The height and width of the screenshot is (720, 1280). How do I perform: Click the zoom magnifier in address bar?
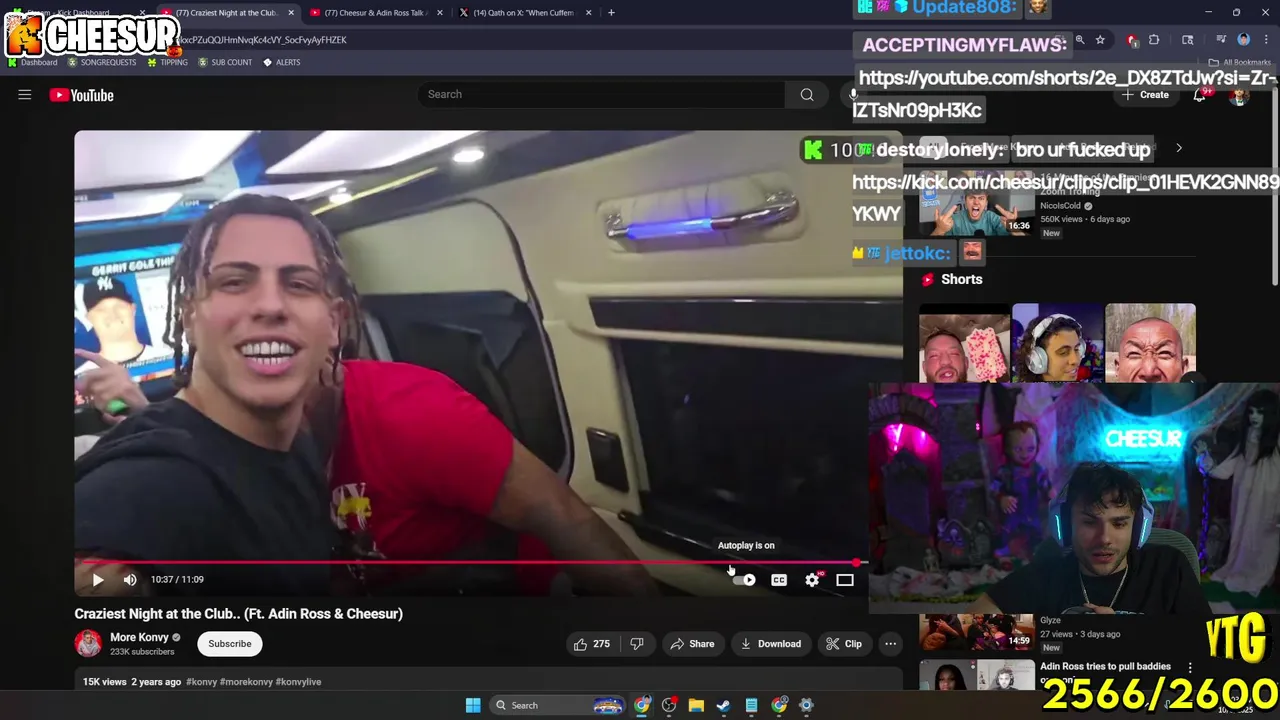[1080, 40]
